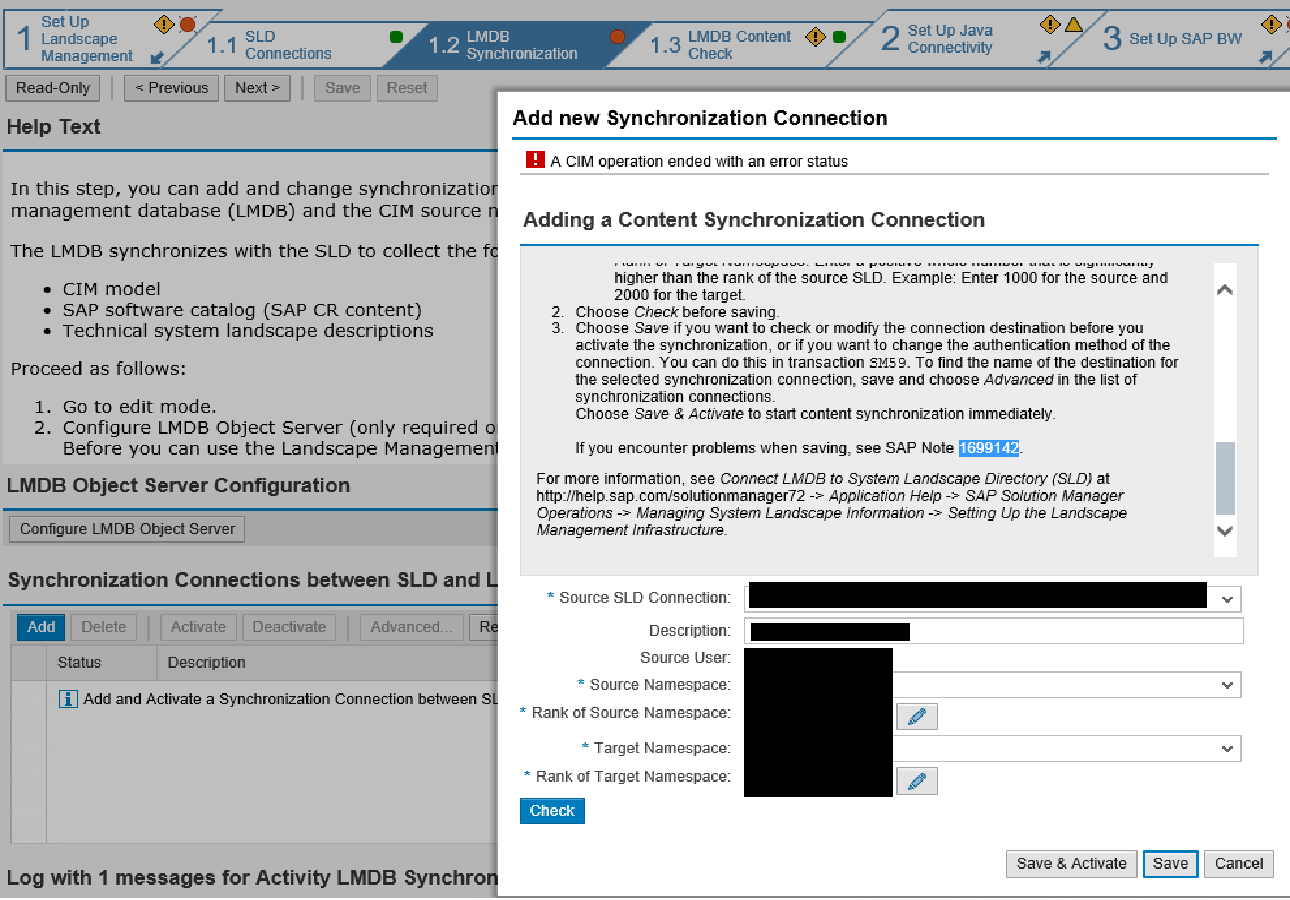Click the Delete button in the connections toolbar
This screenshot has height=900, width=1290.
click(x=103, y=627)
